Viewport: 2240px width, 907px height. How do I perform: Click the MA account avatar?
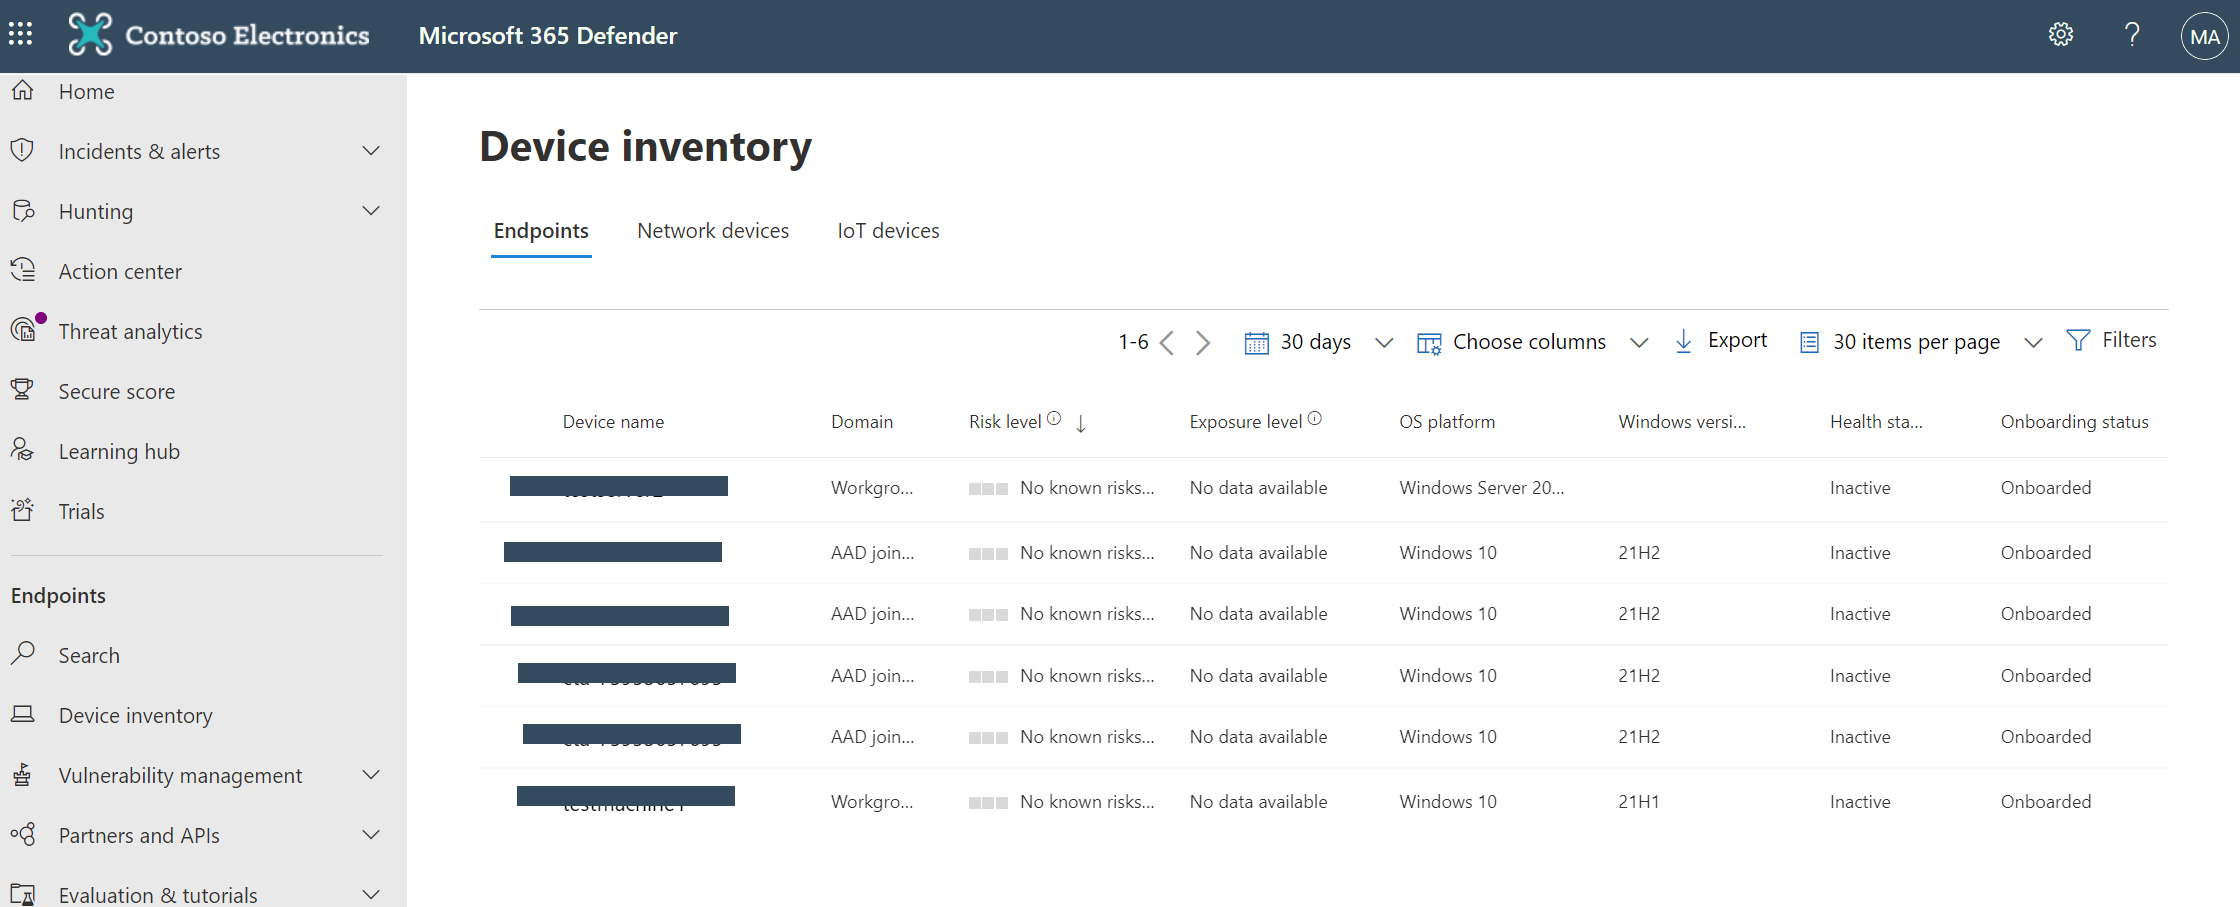[2204, 35]
